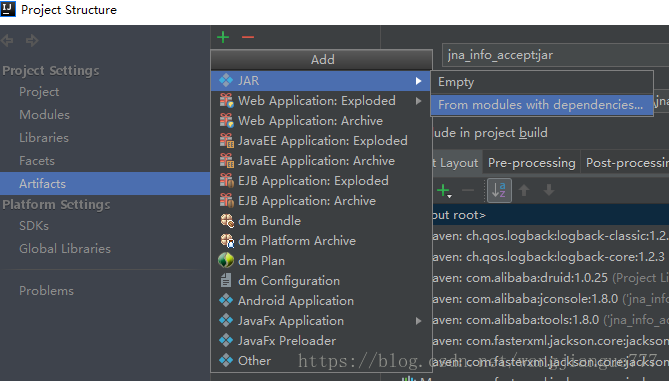Click the artifact name field jna_info_accept:jar
This screenshot has height=381, width=669.
[556, 55]
